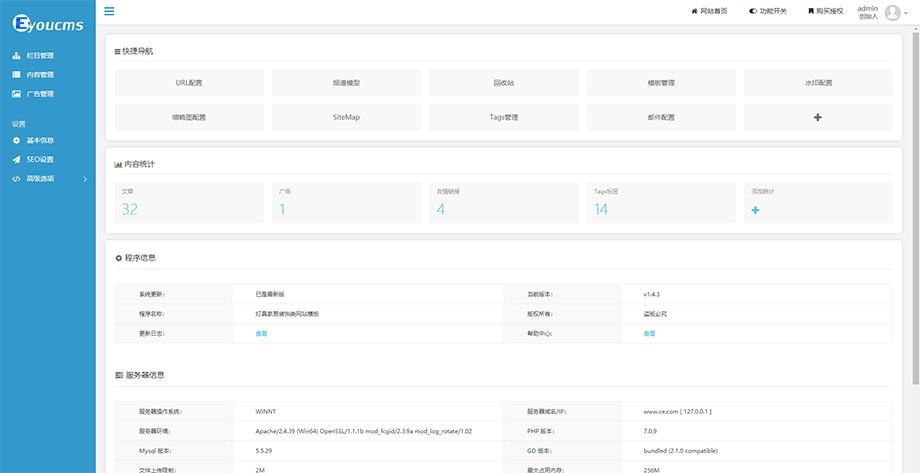The height and width of the screenshot is (473, 920).
Task: Collapse the sidebar with the hamburger icon
Action: pos(109,11)
